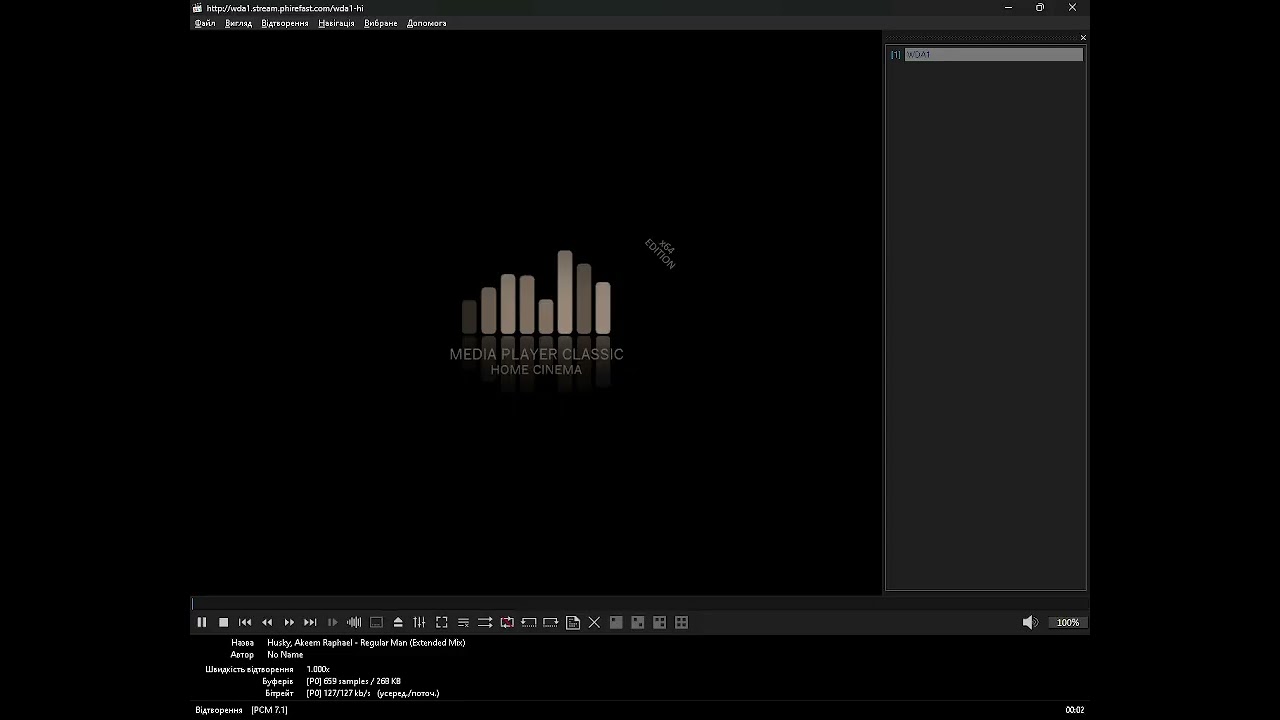Viewport: 1280px width, 720px height.
Task: Toggle fullscreen with the corner-brackets icon
Action: 442,622
